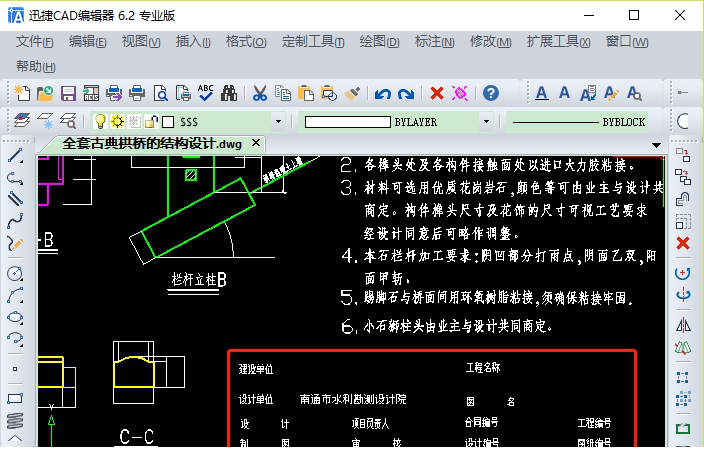
Task: Open the 编辑(E) menu
Action: (88, 42)
